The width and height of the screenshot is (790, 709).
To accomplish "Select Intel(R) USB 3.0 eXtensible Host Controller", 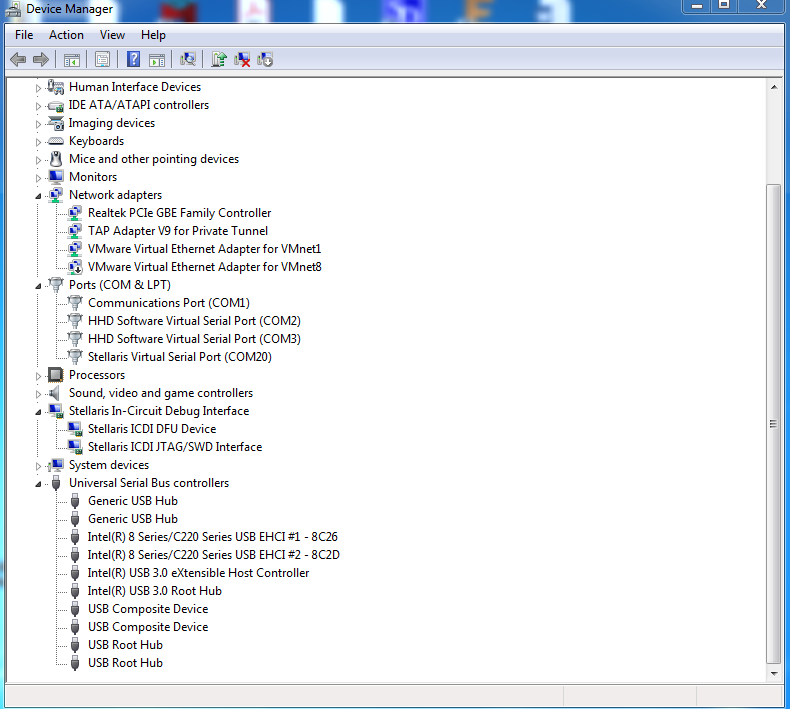I will (x=199, y=573).
